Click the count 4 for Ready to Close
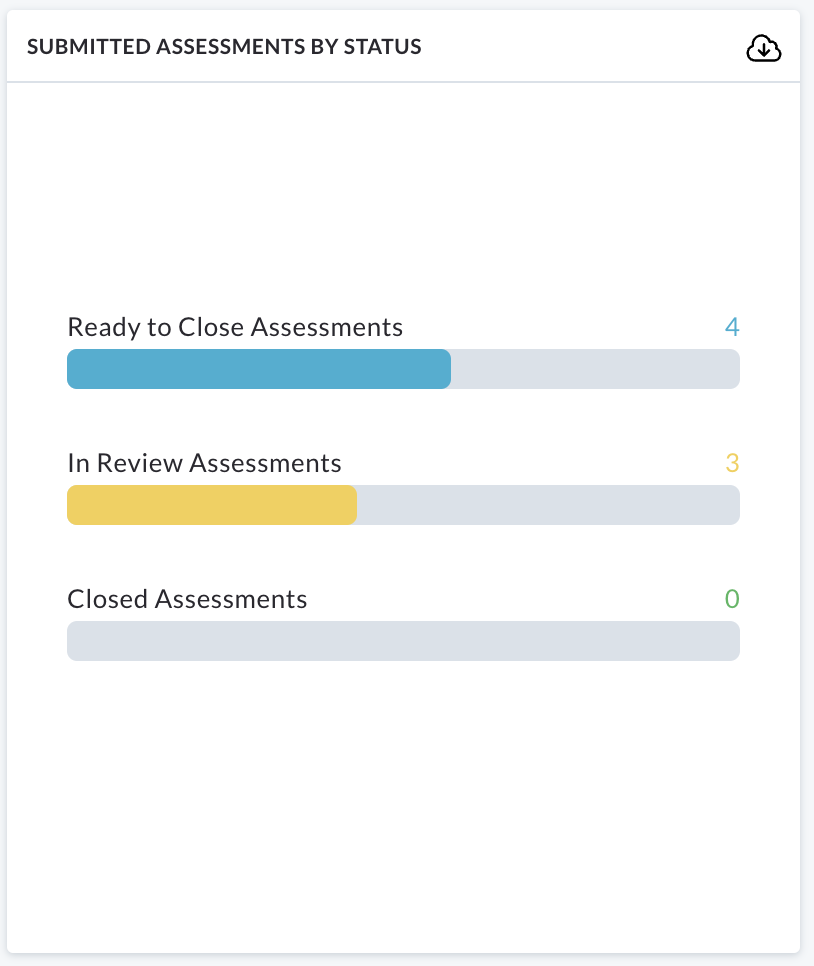 pyautogui.click(x=731, y=327)
